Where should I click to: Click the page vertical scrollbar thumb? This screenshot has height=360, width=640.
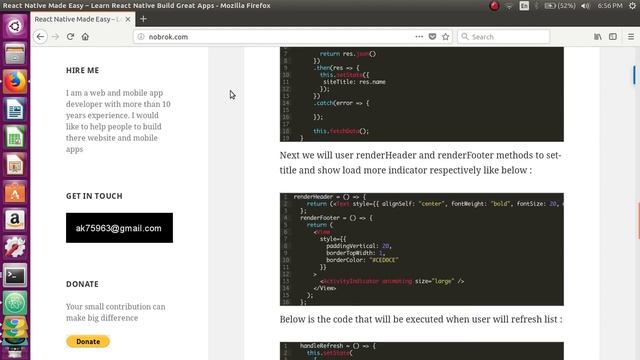(634, 75)
